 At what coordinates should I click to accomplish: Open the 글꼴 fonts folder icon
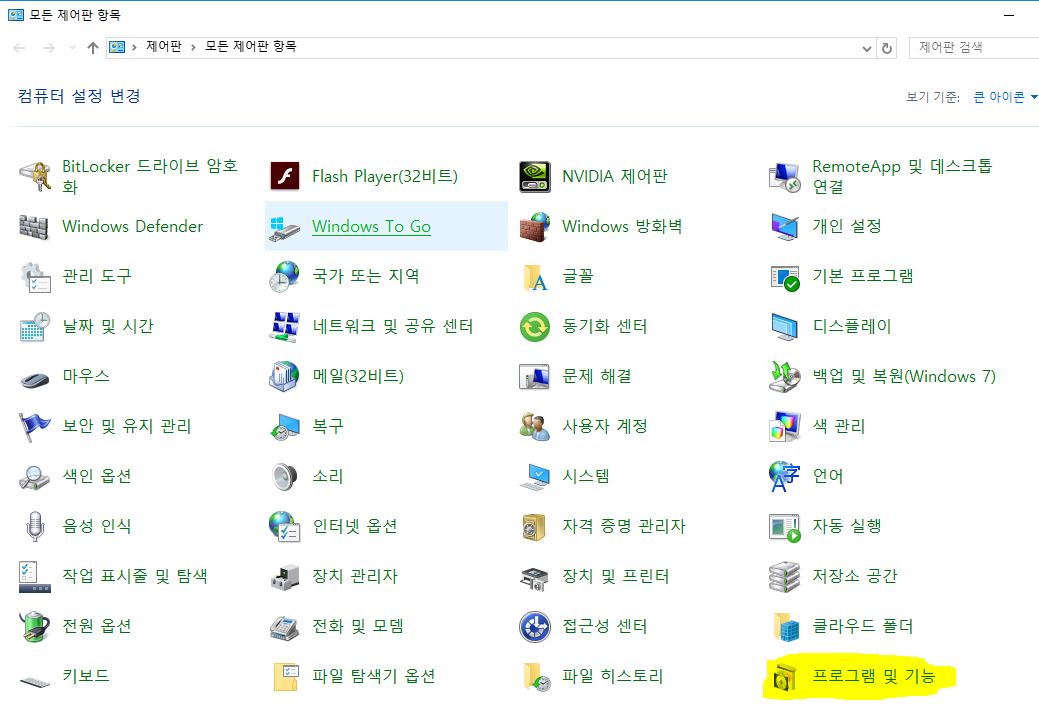pos(535,278)
